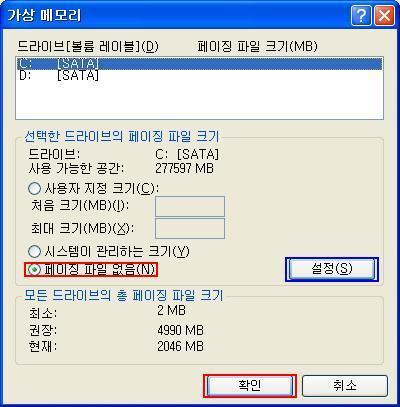Confirm with the 확인 button
400x407 pixels.
click(250, 385)
